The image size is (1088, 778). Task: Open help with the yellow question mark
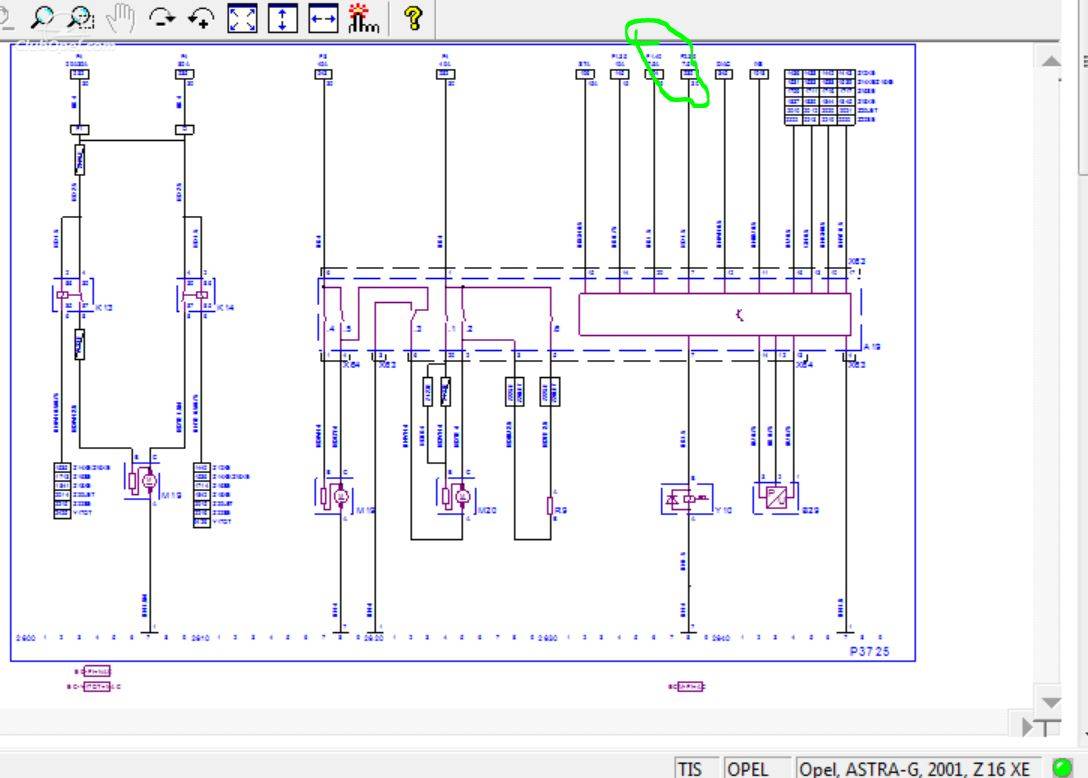click(413, 18)
